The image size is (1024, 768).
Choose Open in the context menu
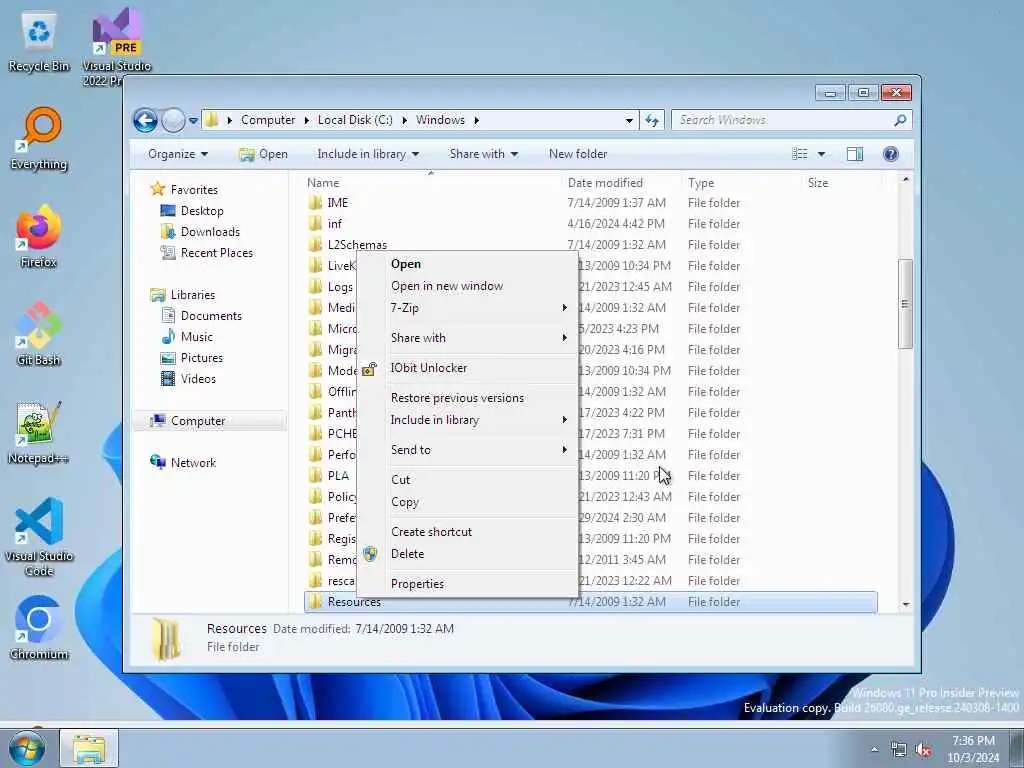[467, 264]
